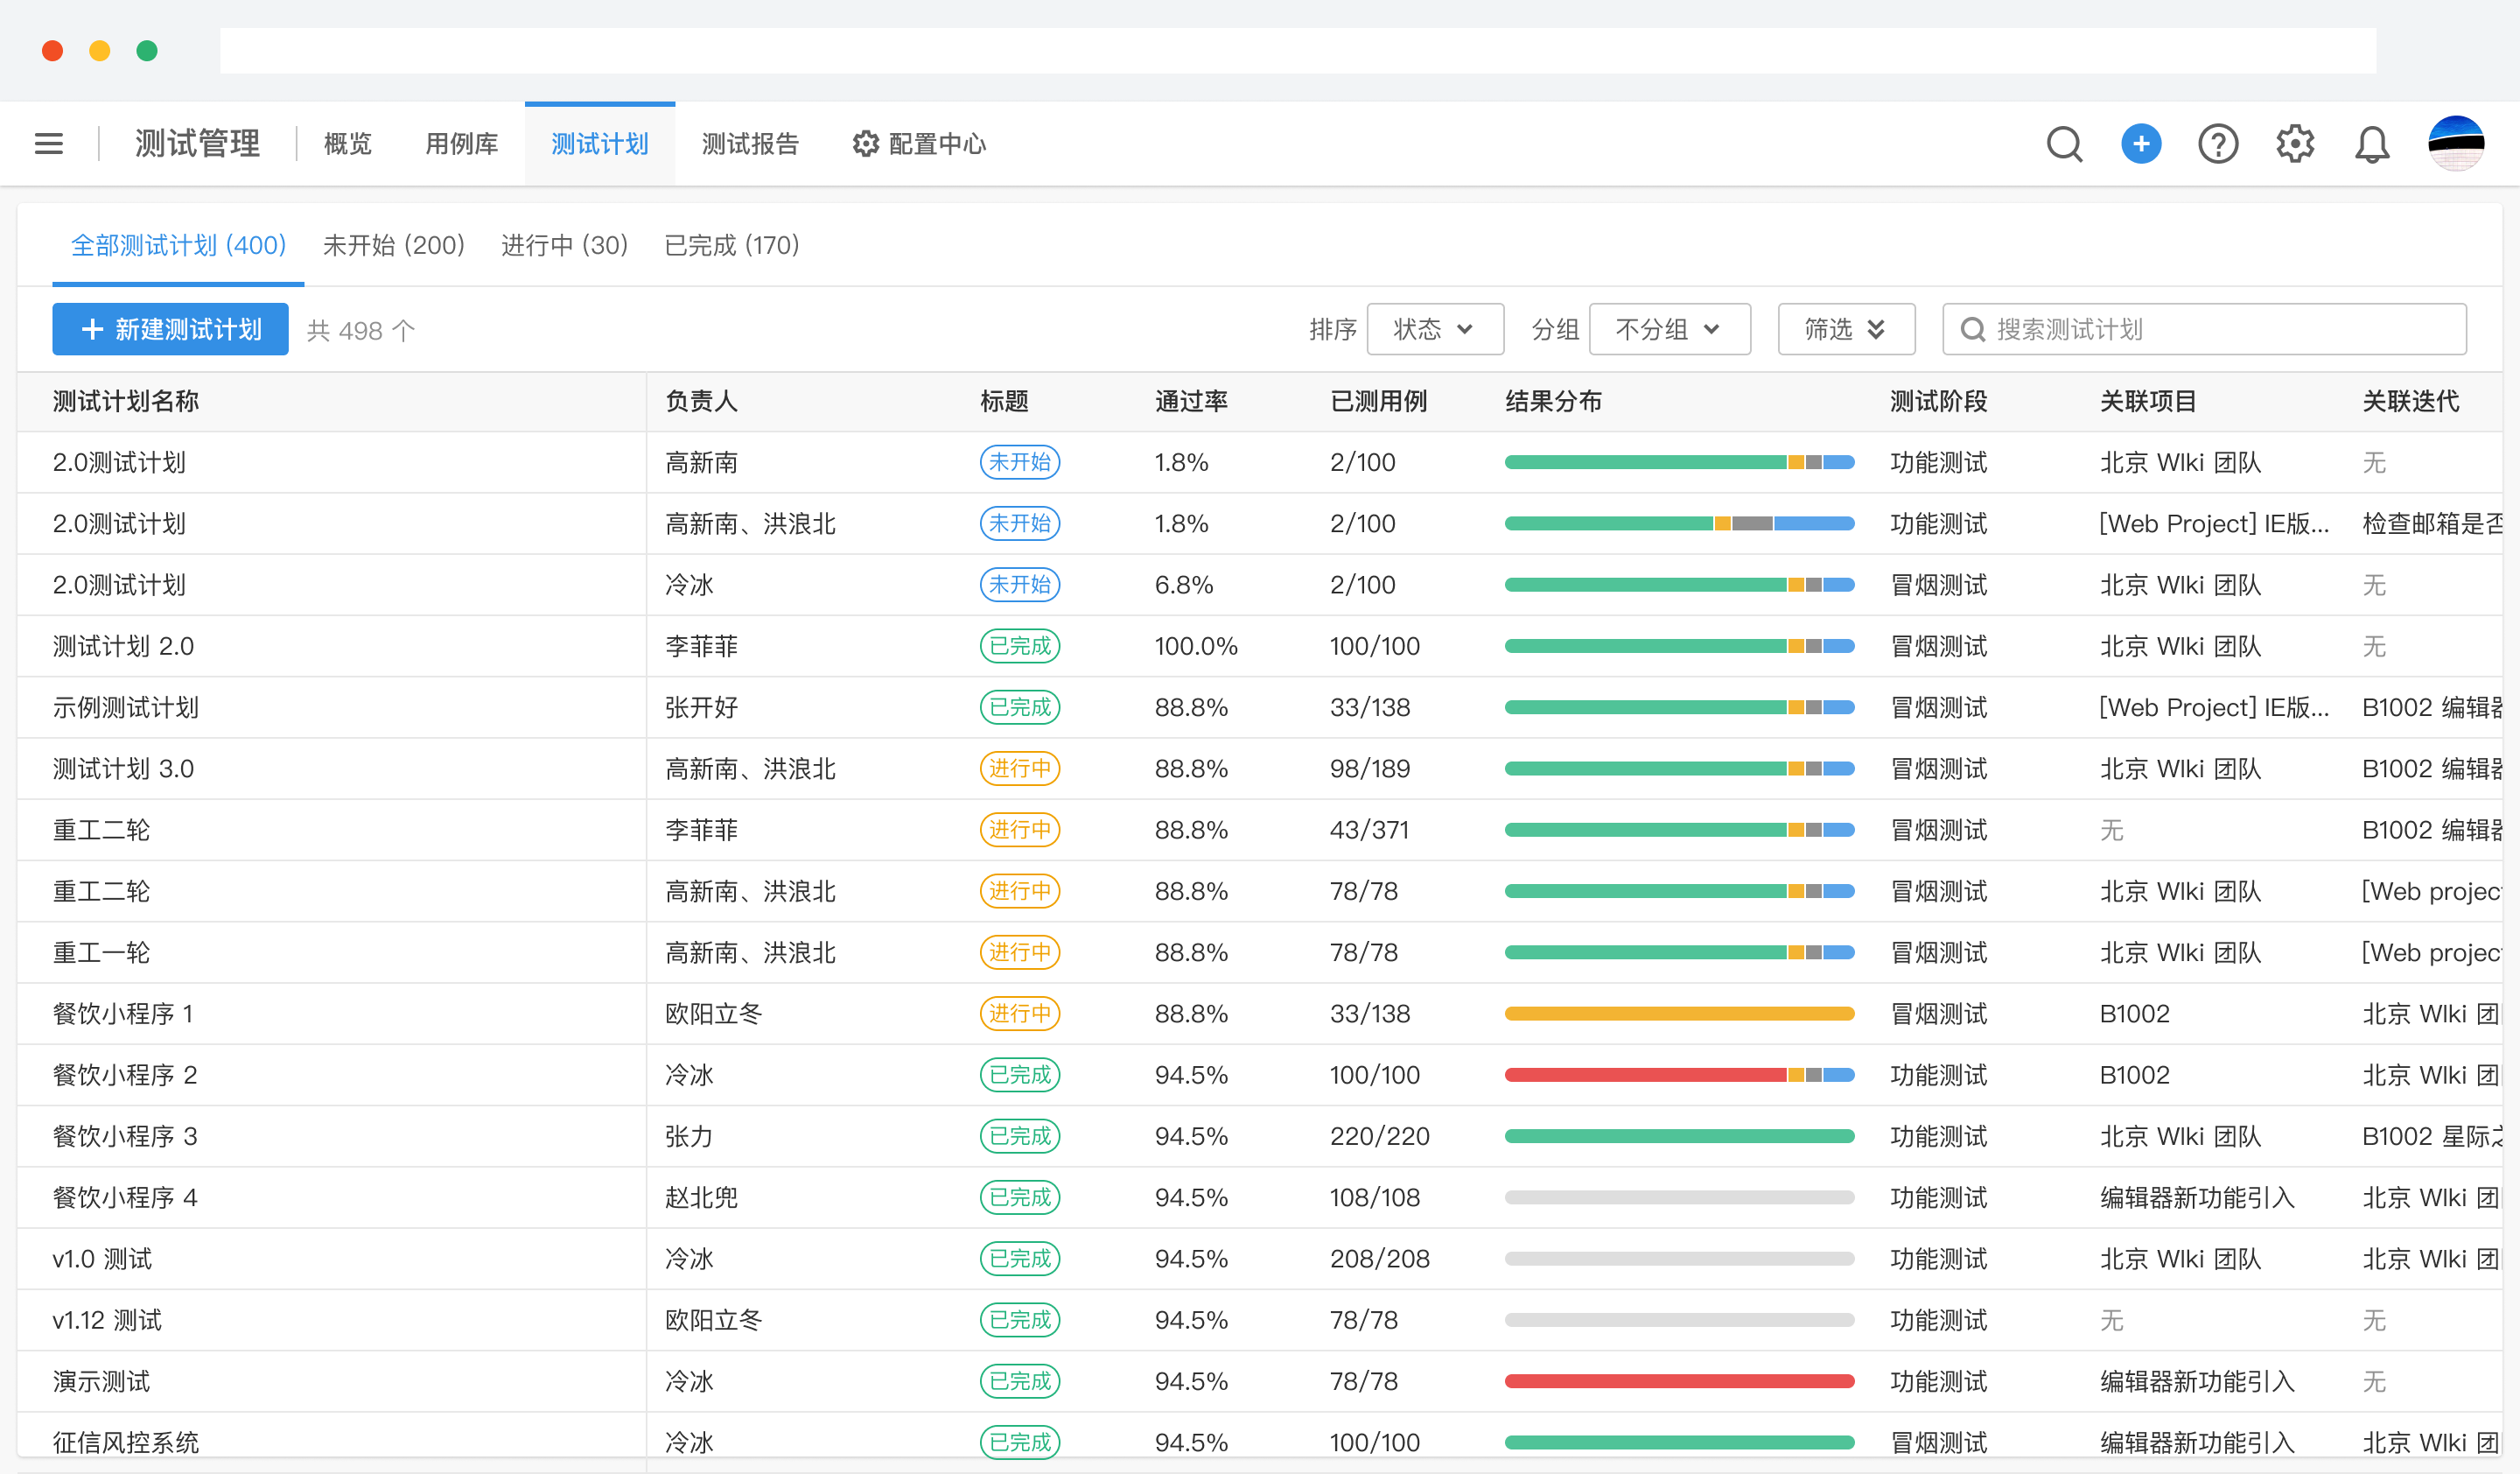Open the help icon
2520x1474 pixels.
(2218, 144)
